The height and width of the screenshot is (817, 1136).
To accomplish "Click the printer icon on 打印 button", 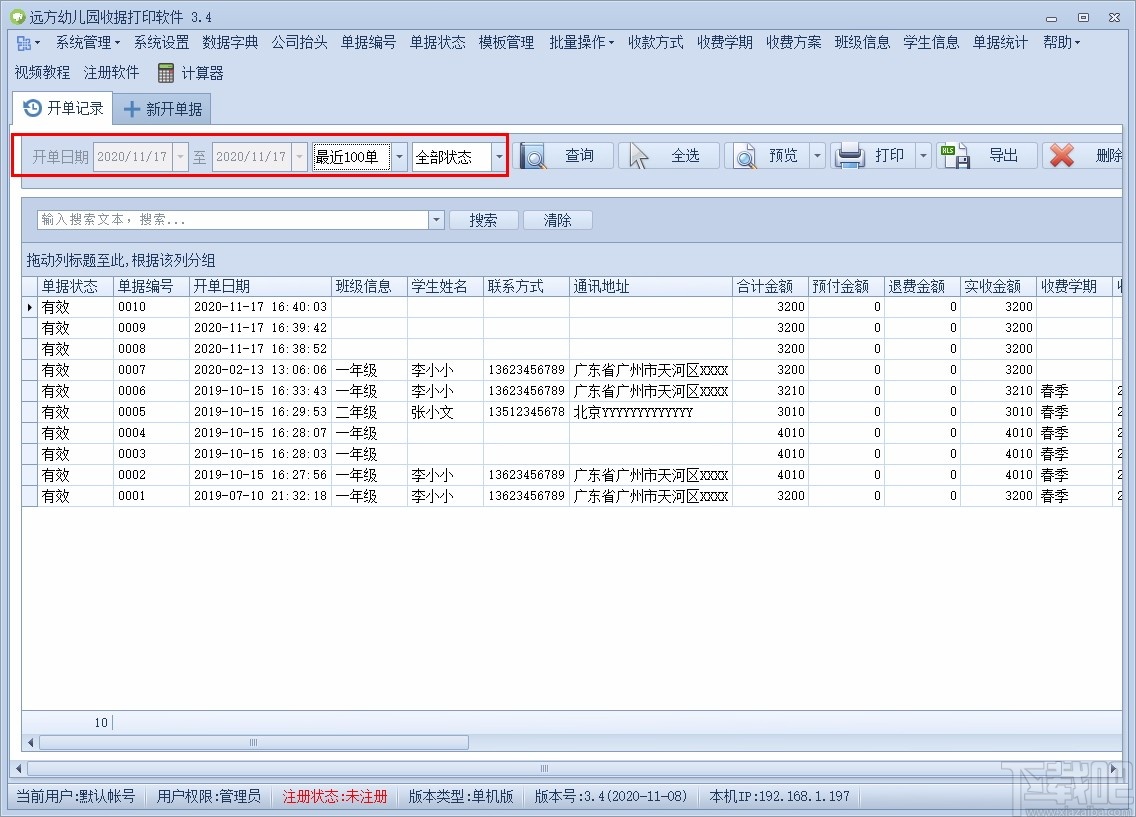I will [x=849, y=156].
